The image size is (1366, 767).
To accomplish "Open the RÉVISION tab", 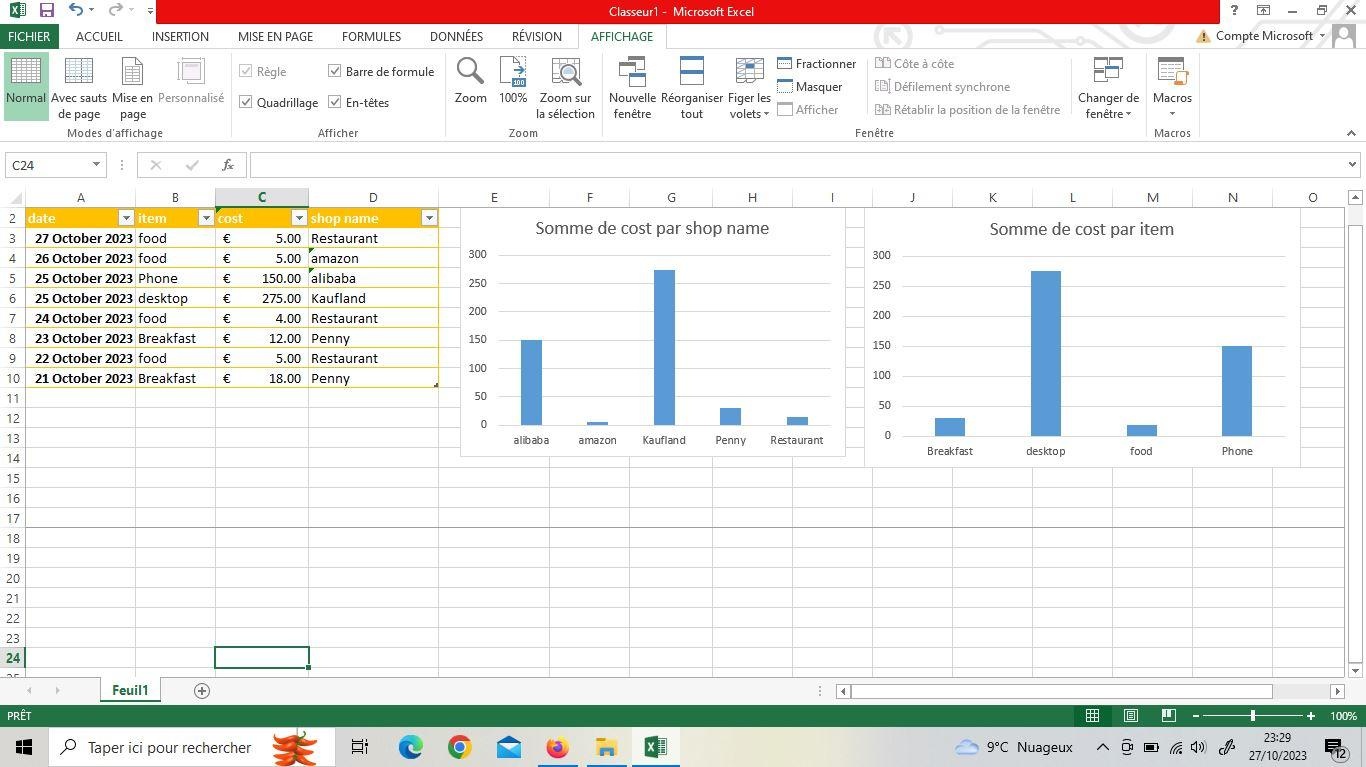I will [536, 36].
